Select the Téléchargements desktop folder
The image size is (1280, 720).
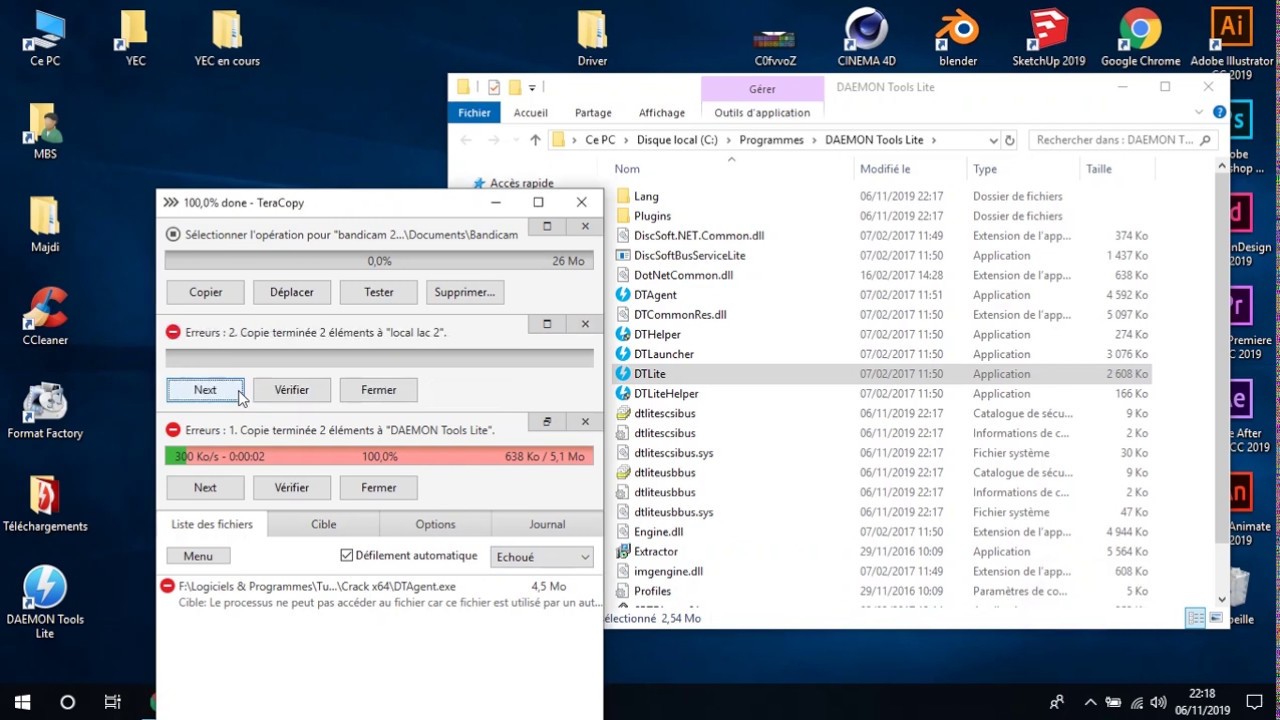click(x=45, y=503)
